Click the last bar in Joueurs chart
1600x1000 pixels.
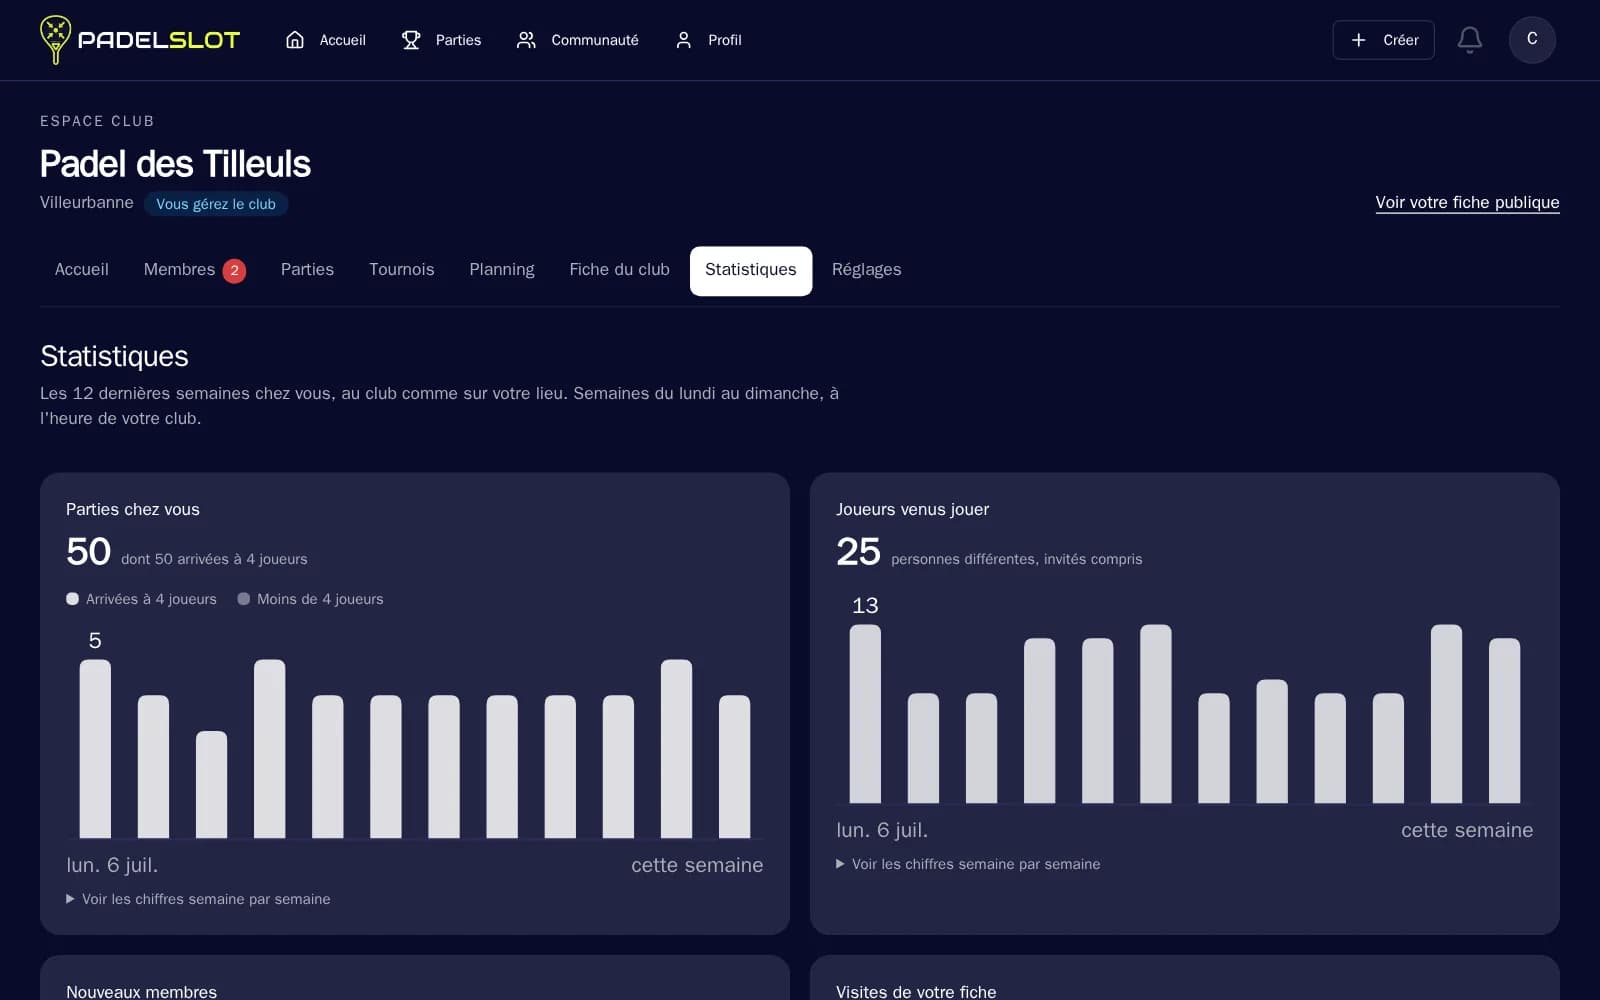point(1504,720)
